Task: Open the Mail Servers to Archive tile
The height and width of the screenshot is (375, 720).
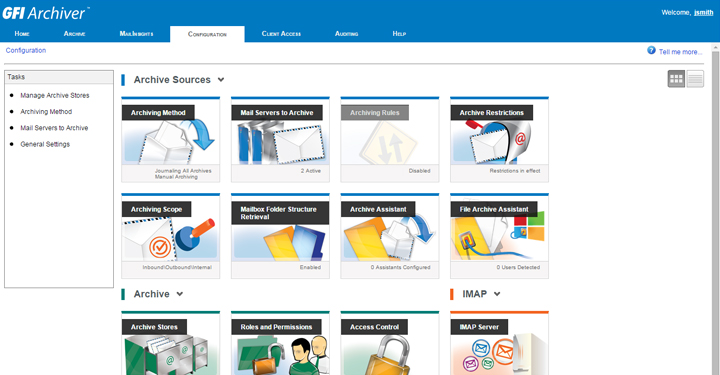Action: tap(280, 140)
